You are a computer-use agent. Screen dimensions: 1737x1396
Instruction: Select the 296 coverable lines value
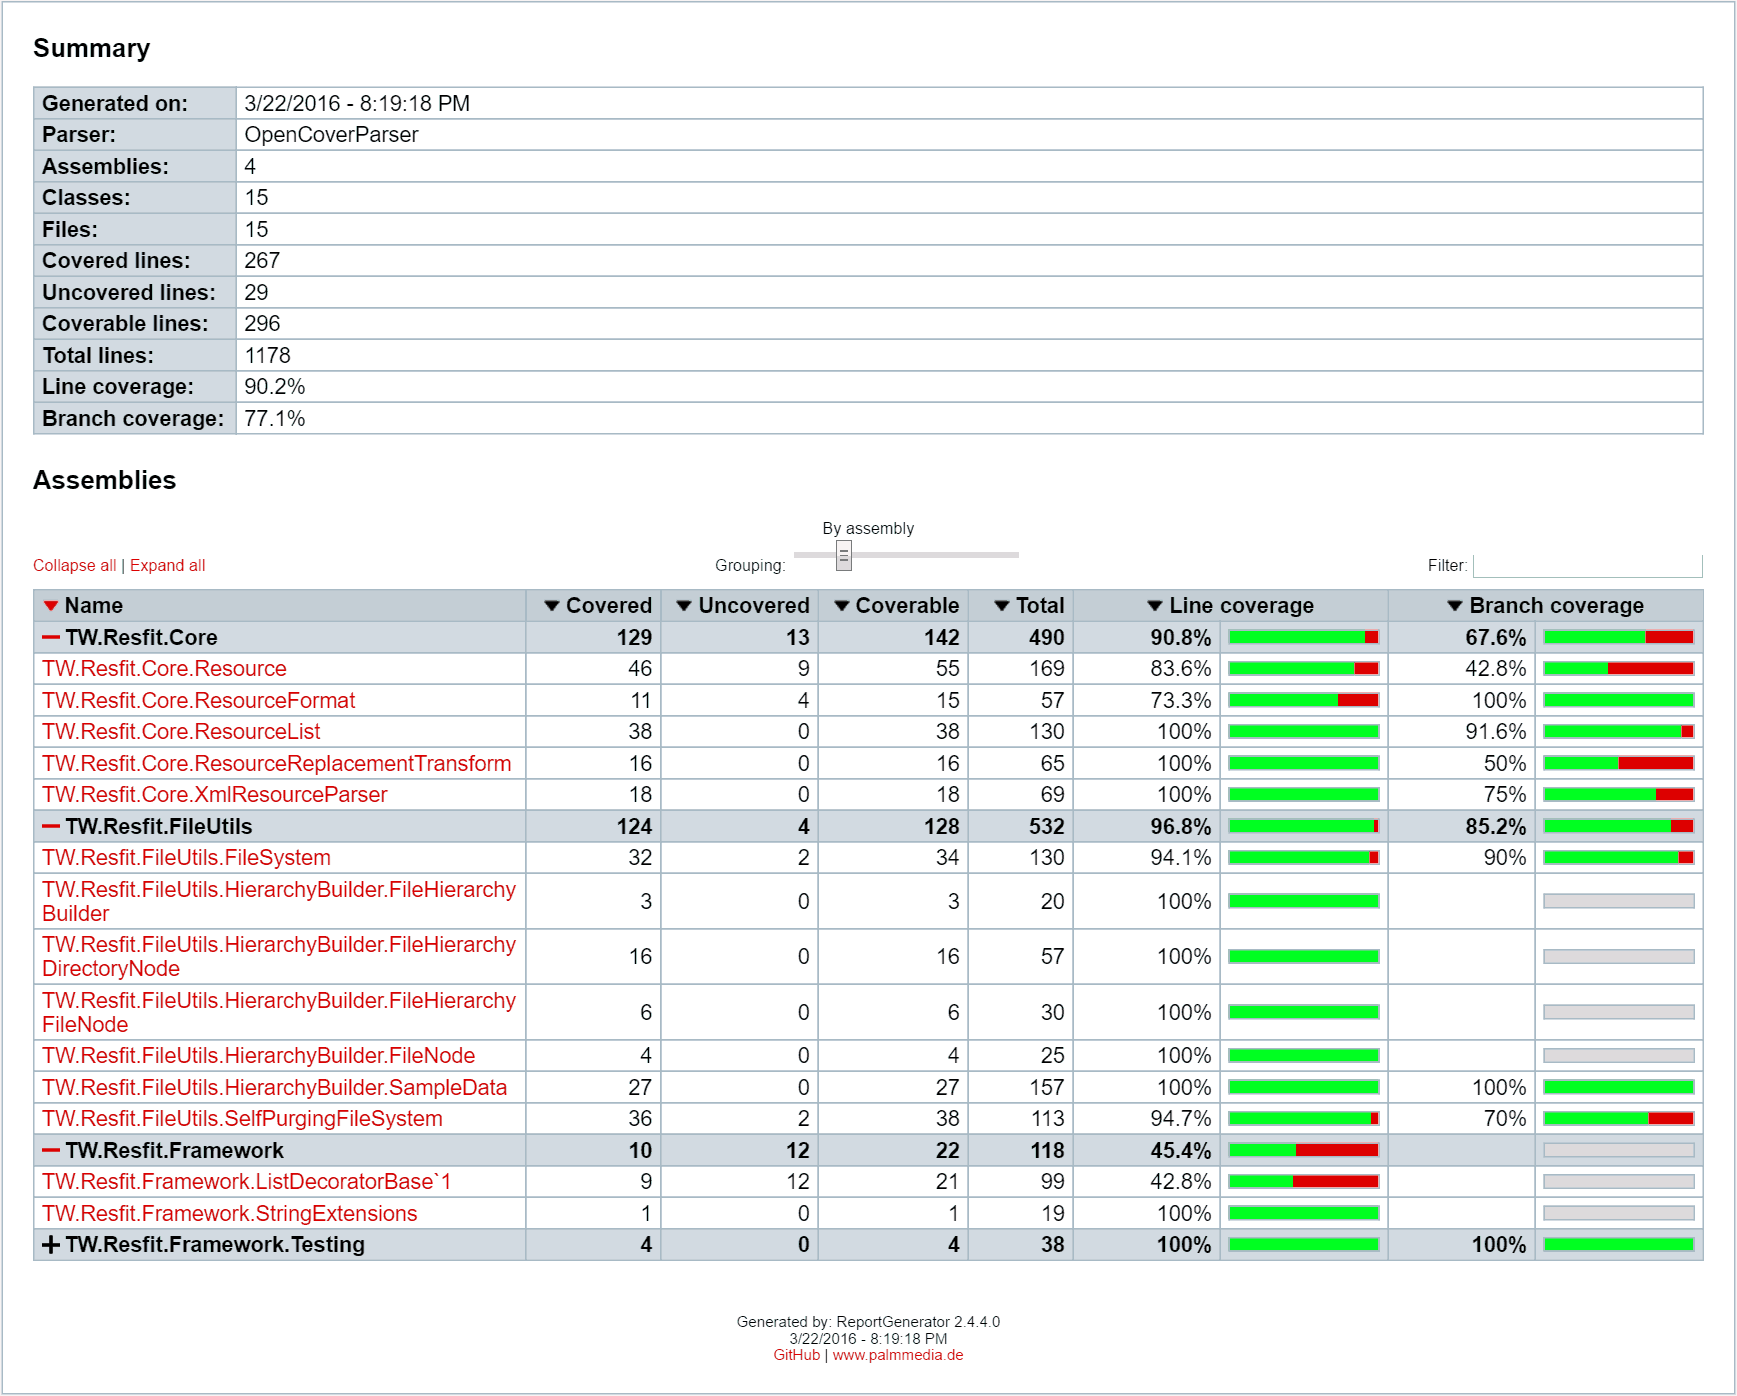[262, 324]
